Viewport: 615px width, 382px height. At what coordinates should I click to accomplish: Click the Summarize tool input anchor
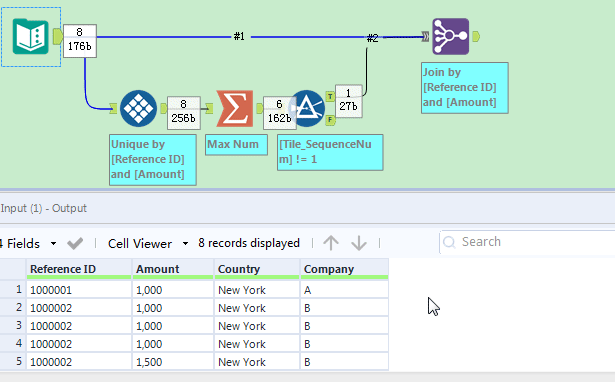coord(209,108)
